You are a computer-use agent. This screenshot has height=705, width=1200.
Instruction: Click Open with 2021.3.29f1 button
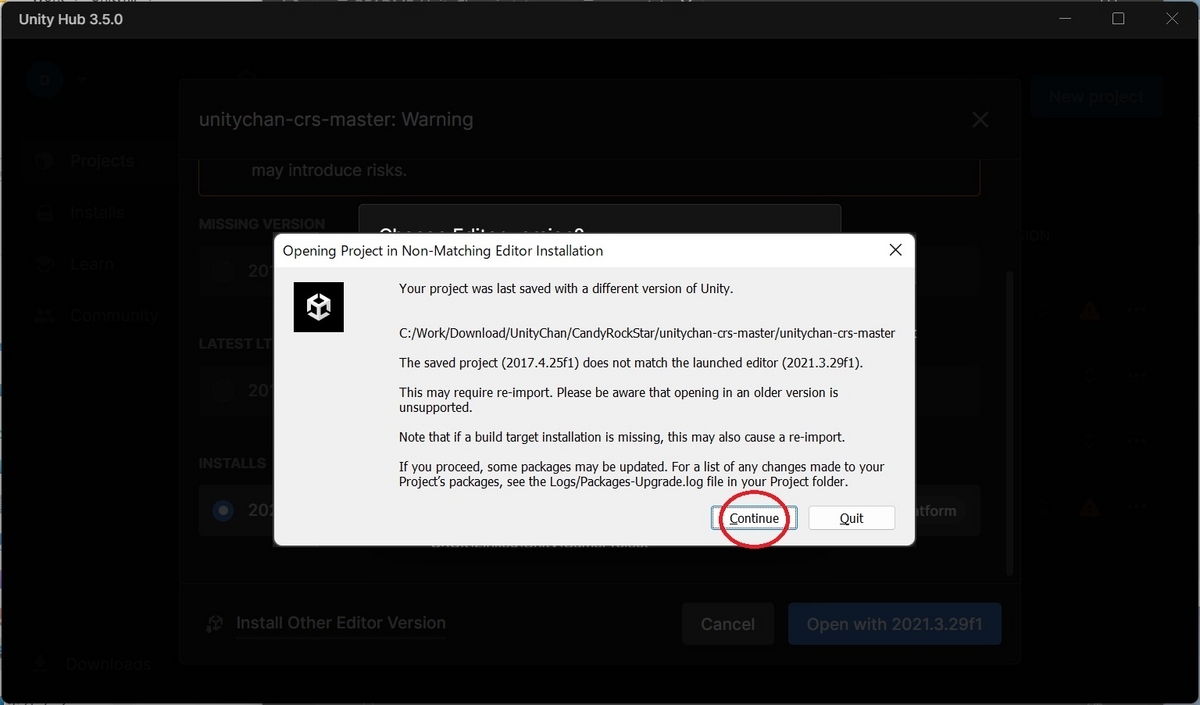[894, 624]
